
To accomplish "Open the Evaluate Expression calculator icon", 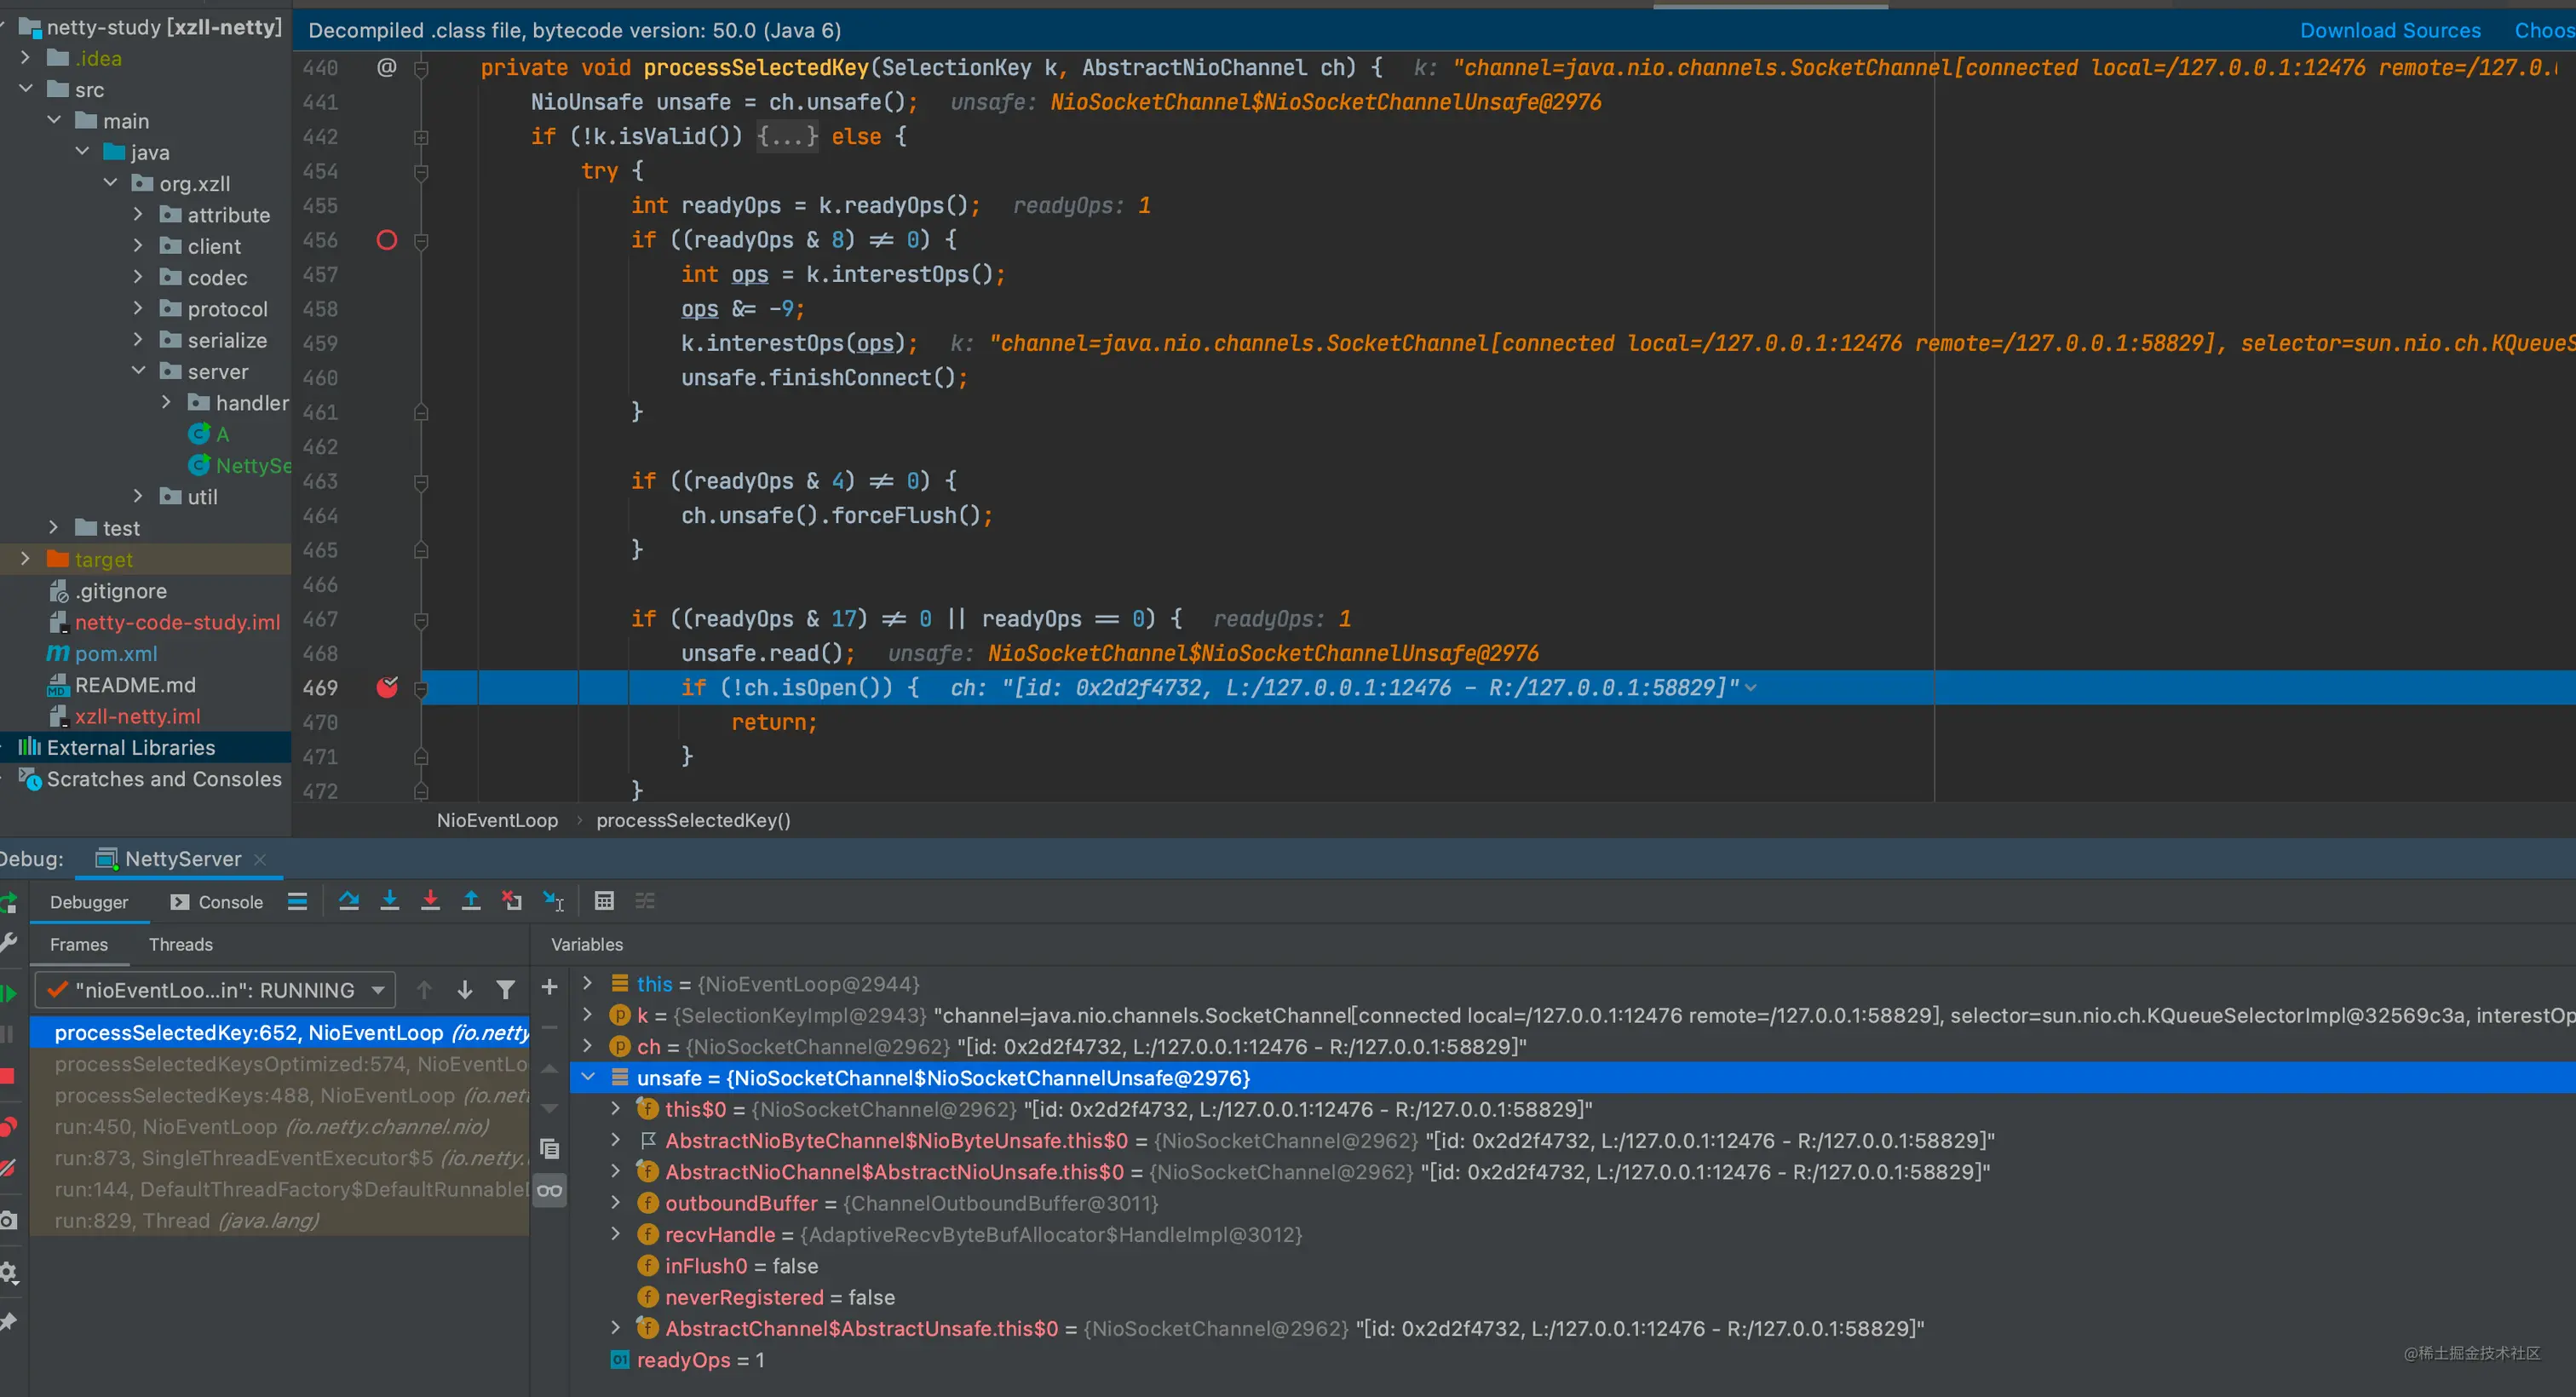I will (x=604, y=901).
